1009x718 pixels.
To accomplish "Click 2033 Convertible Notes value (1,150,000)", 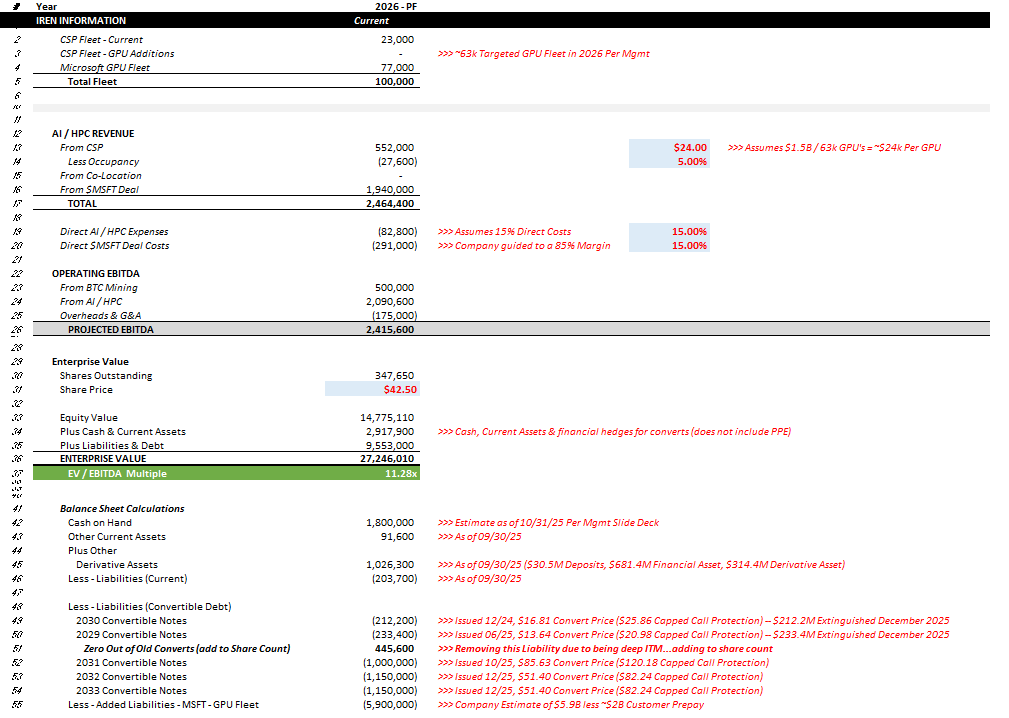I will click(x=390, y=691).
